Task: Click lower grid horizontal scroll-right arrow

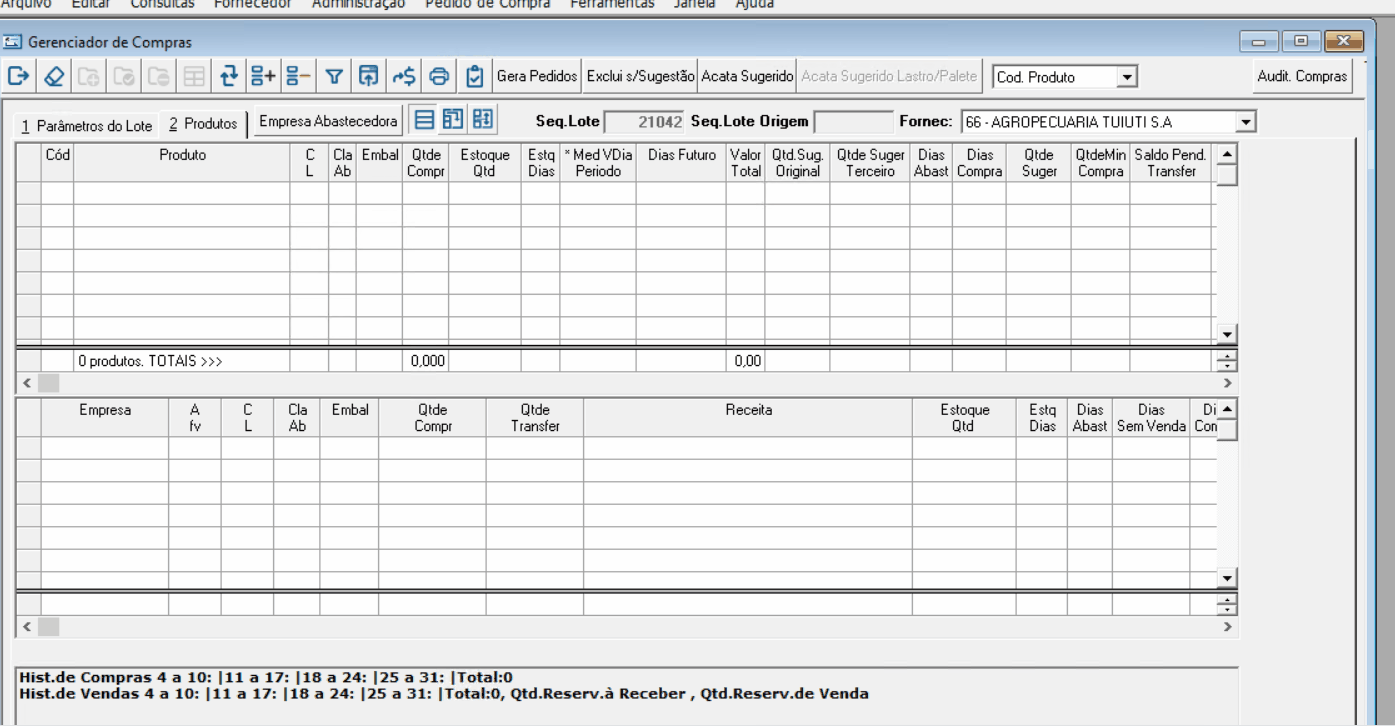Action: 1227,627
